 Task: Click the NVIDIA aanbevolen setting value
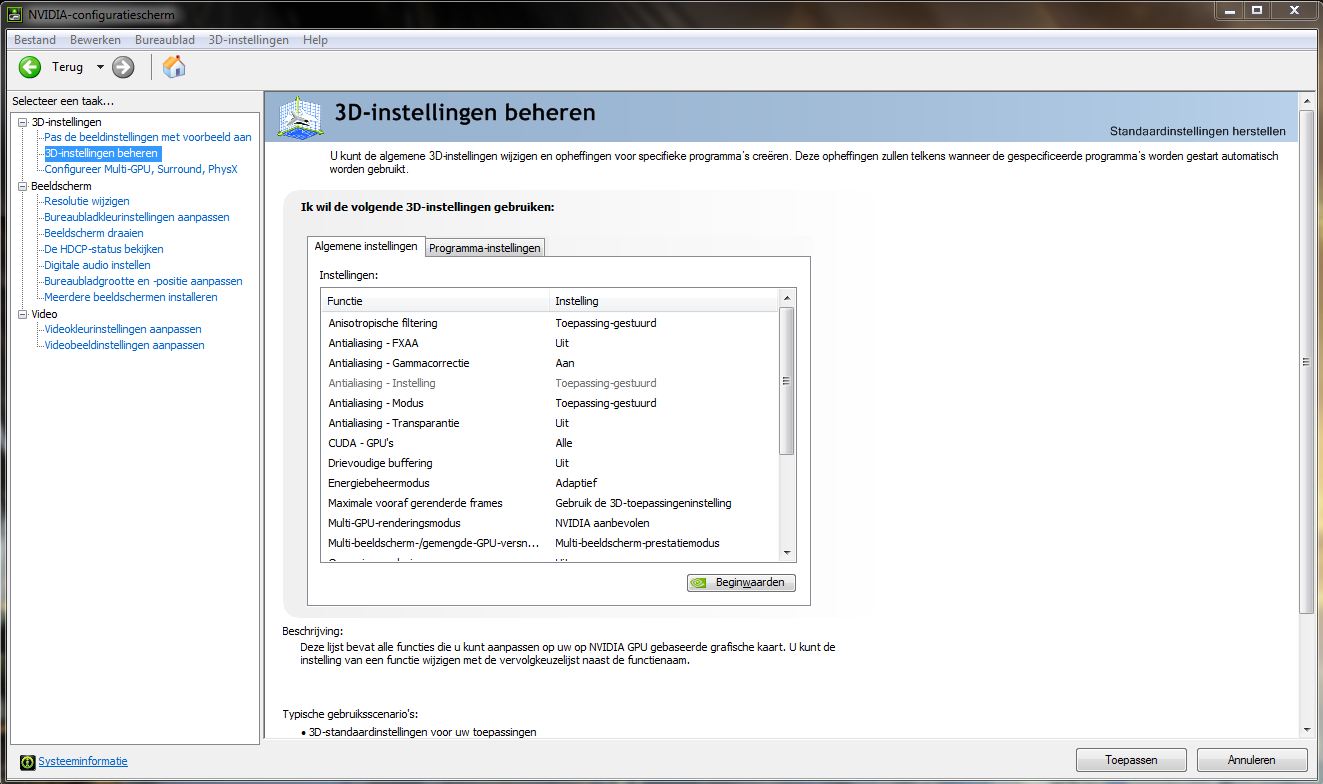pos(602,523)
